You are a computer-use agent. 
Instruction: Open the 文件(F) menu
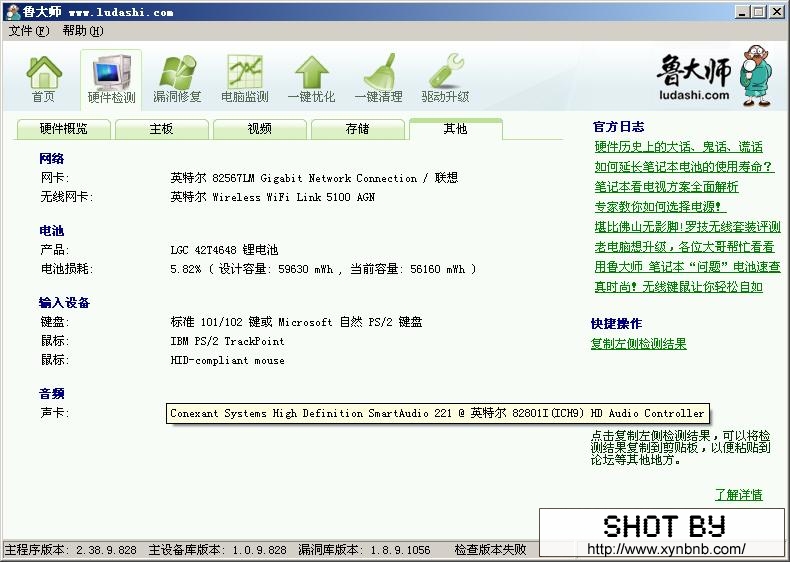pos(29,31)
